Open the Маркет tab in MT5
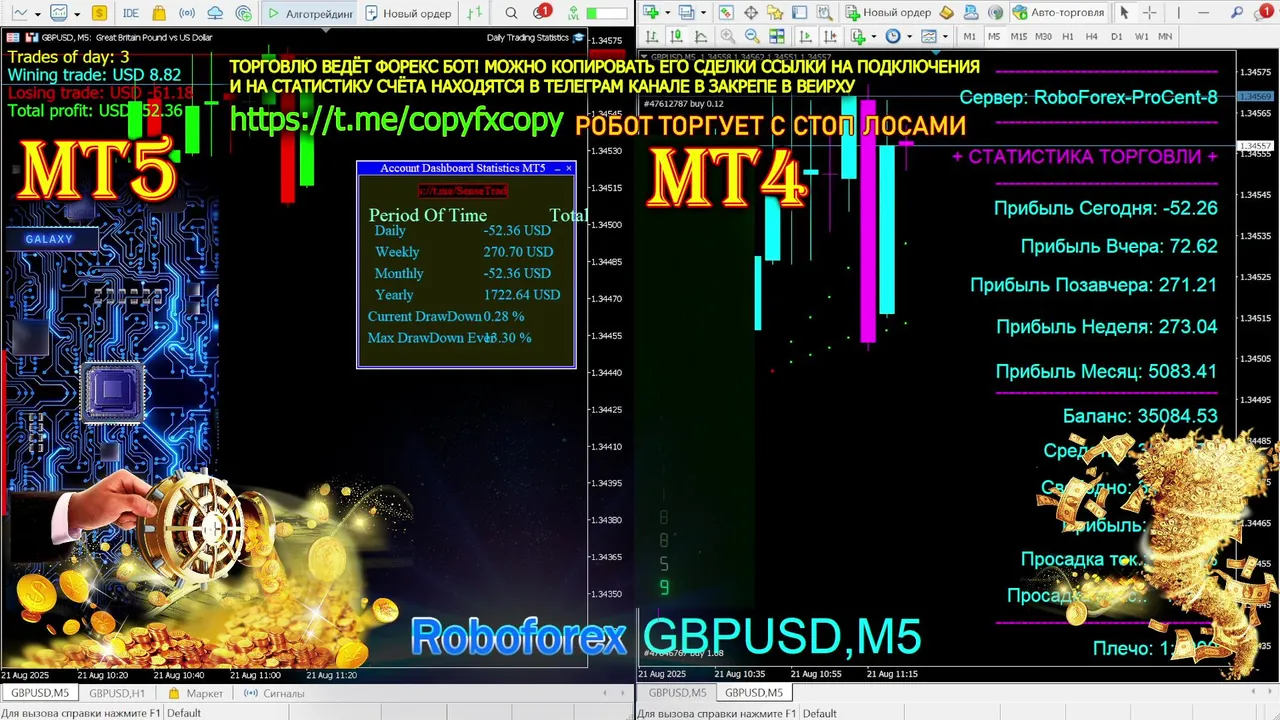 click(x=196, y=693)
